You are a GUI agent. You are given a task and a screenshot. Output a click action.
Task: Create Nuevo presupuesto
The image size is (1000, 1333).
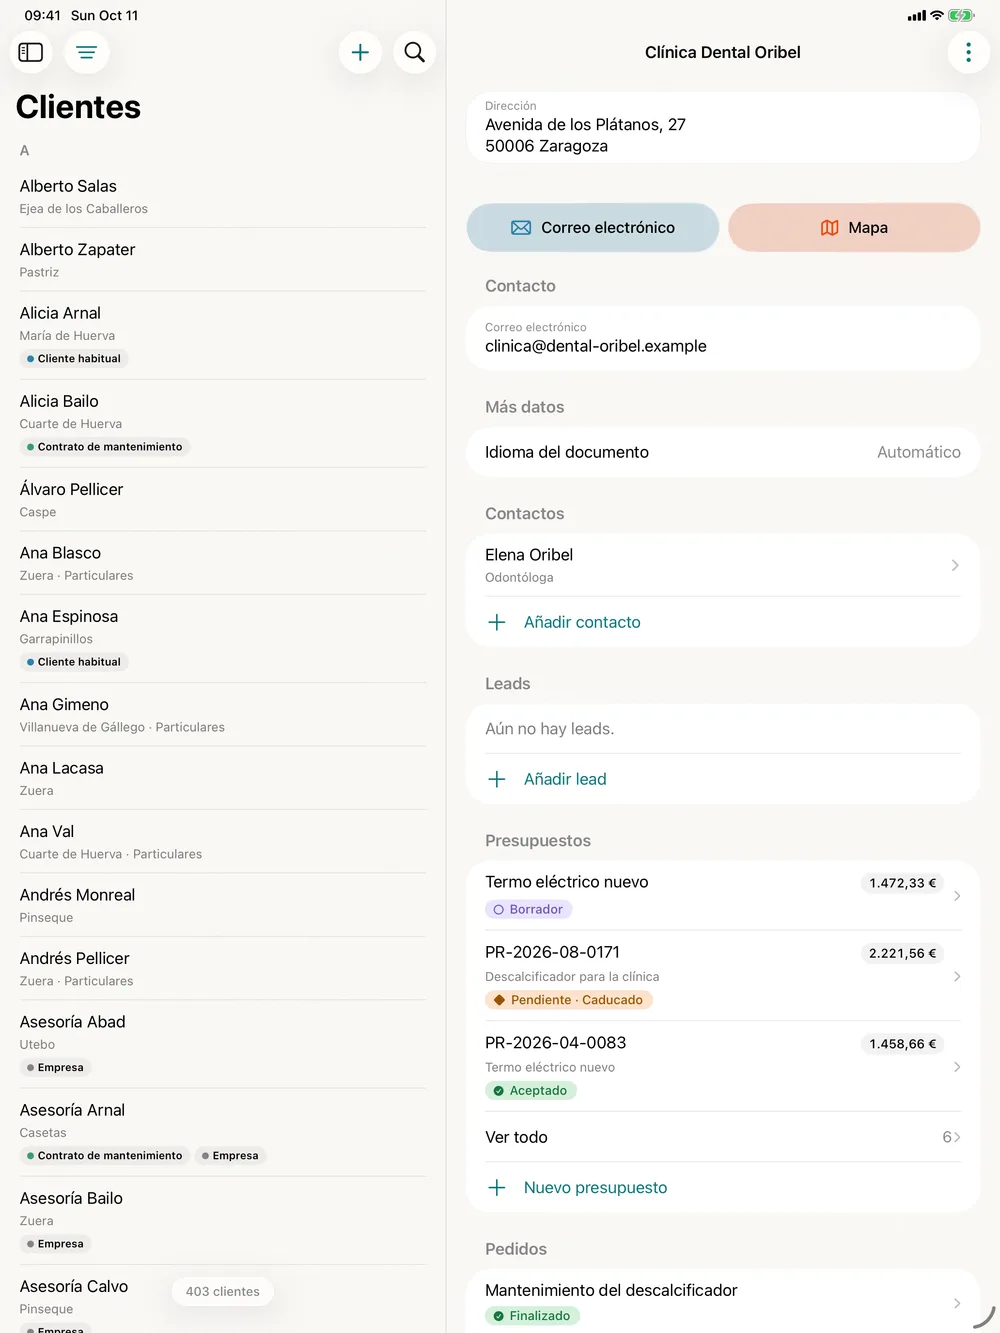point(596,1188)
